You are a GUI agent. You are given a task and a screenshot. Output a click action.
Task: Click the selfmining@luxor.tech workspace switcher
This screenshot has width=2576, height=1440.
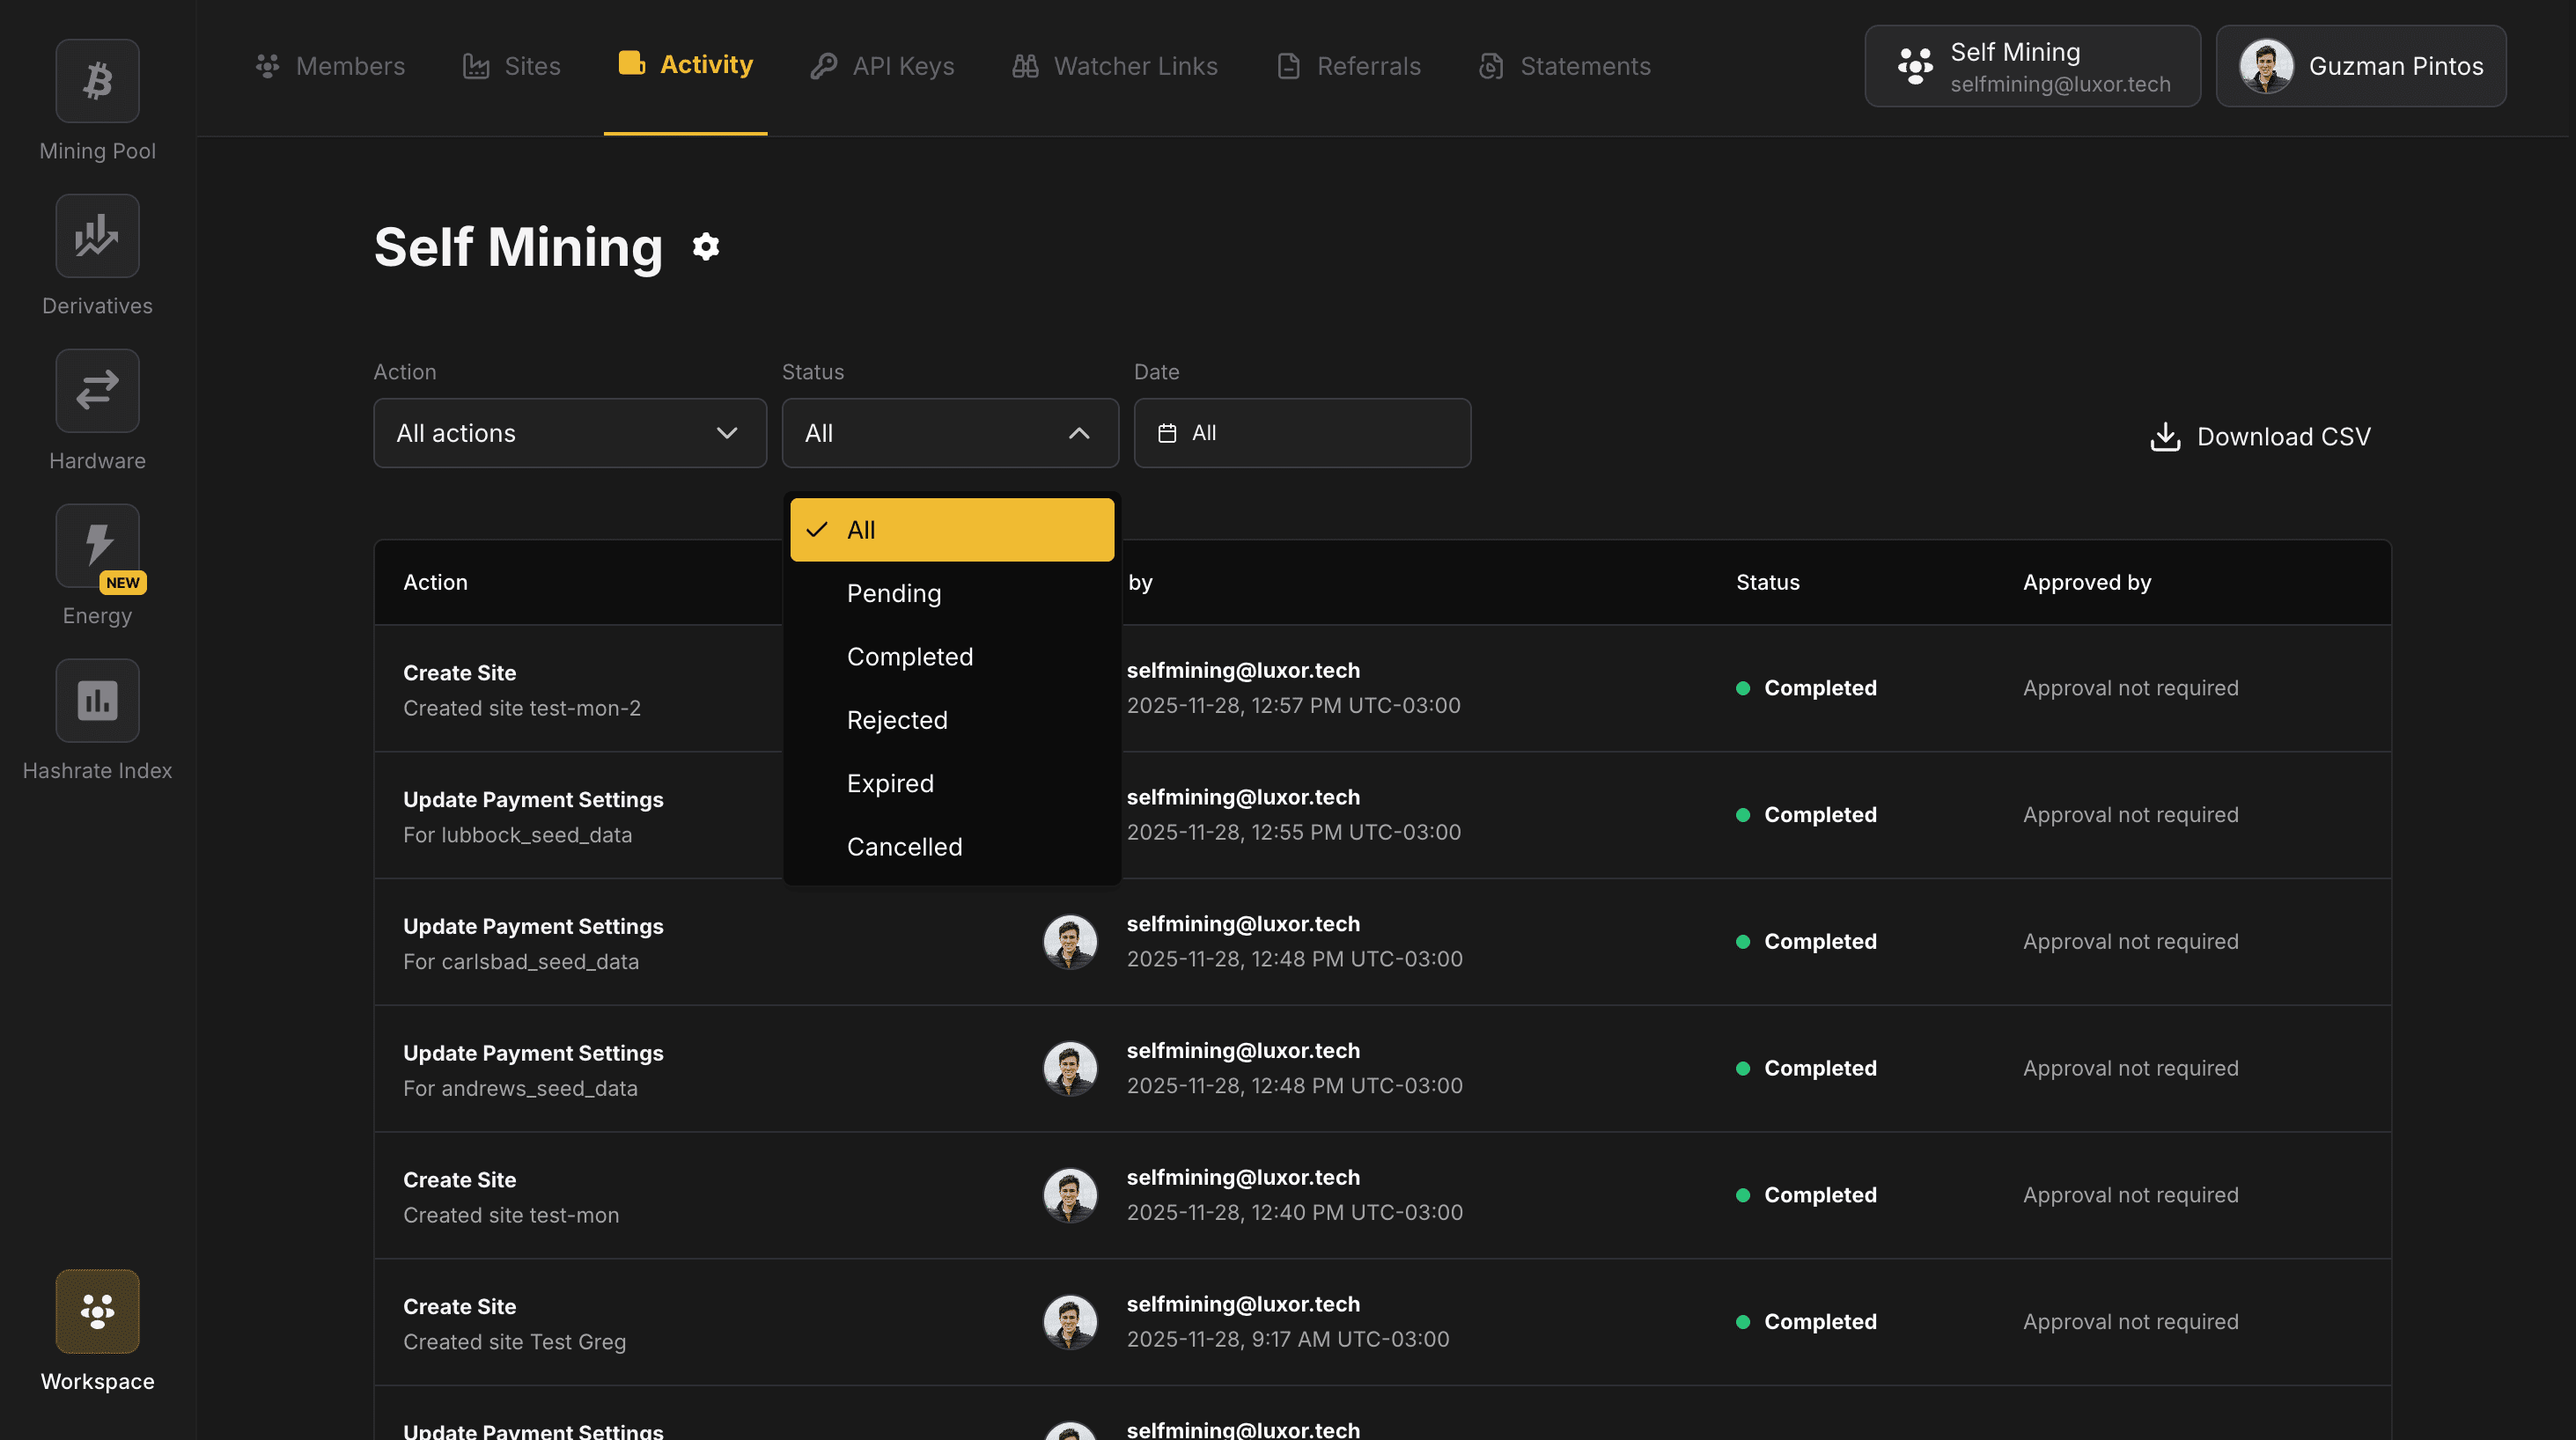[2032, 66]
